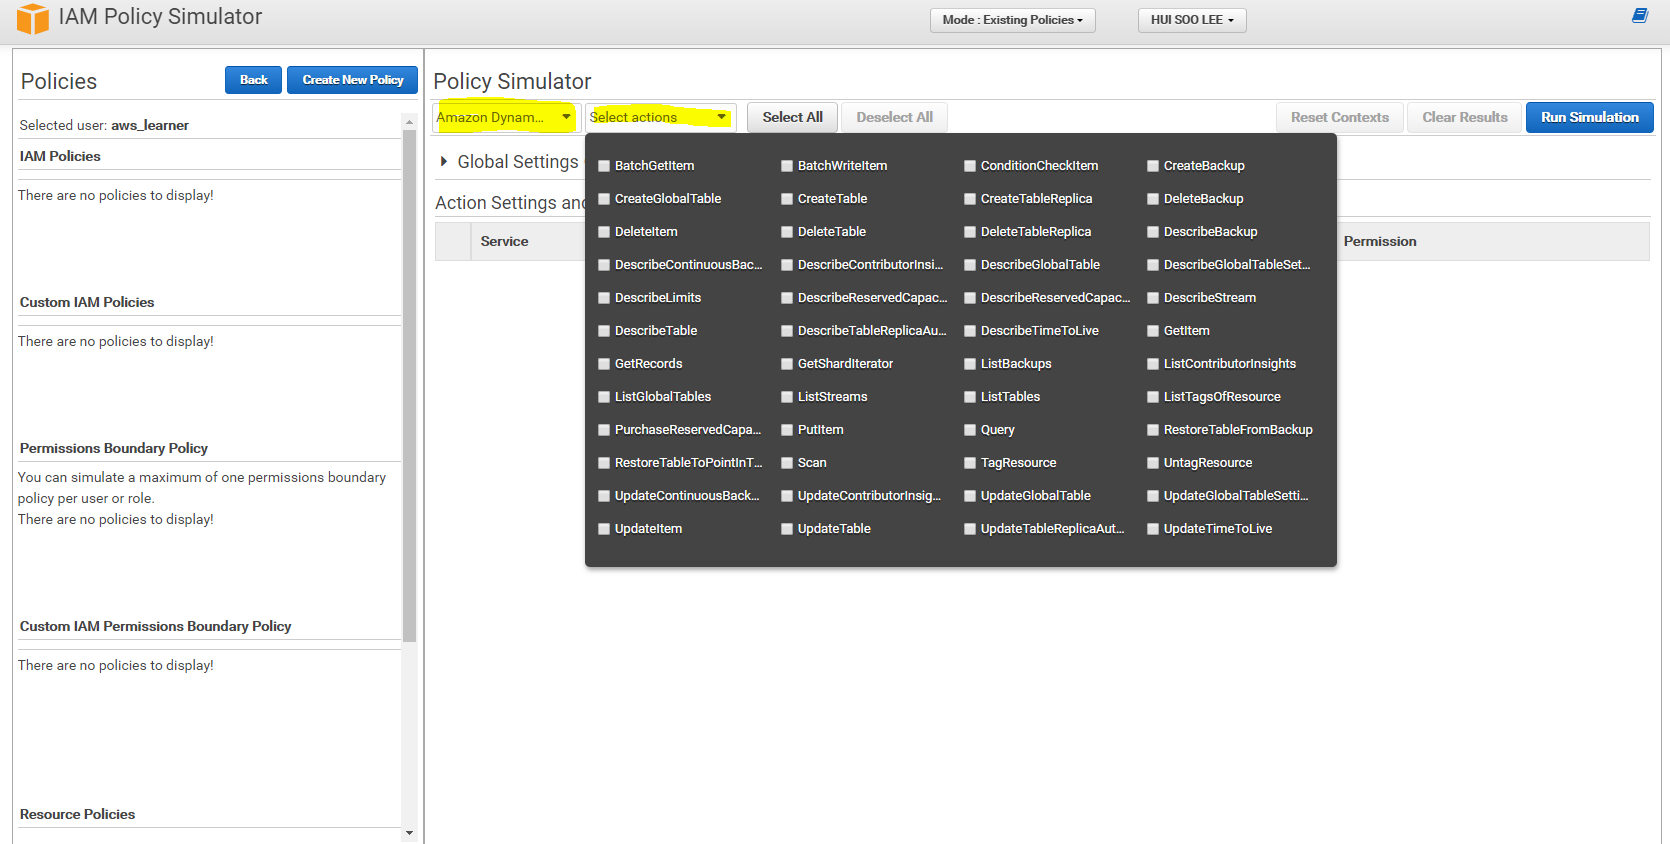Check the Scan action
Viewport: 1670px width, 844px height.
click(787, 463)
